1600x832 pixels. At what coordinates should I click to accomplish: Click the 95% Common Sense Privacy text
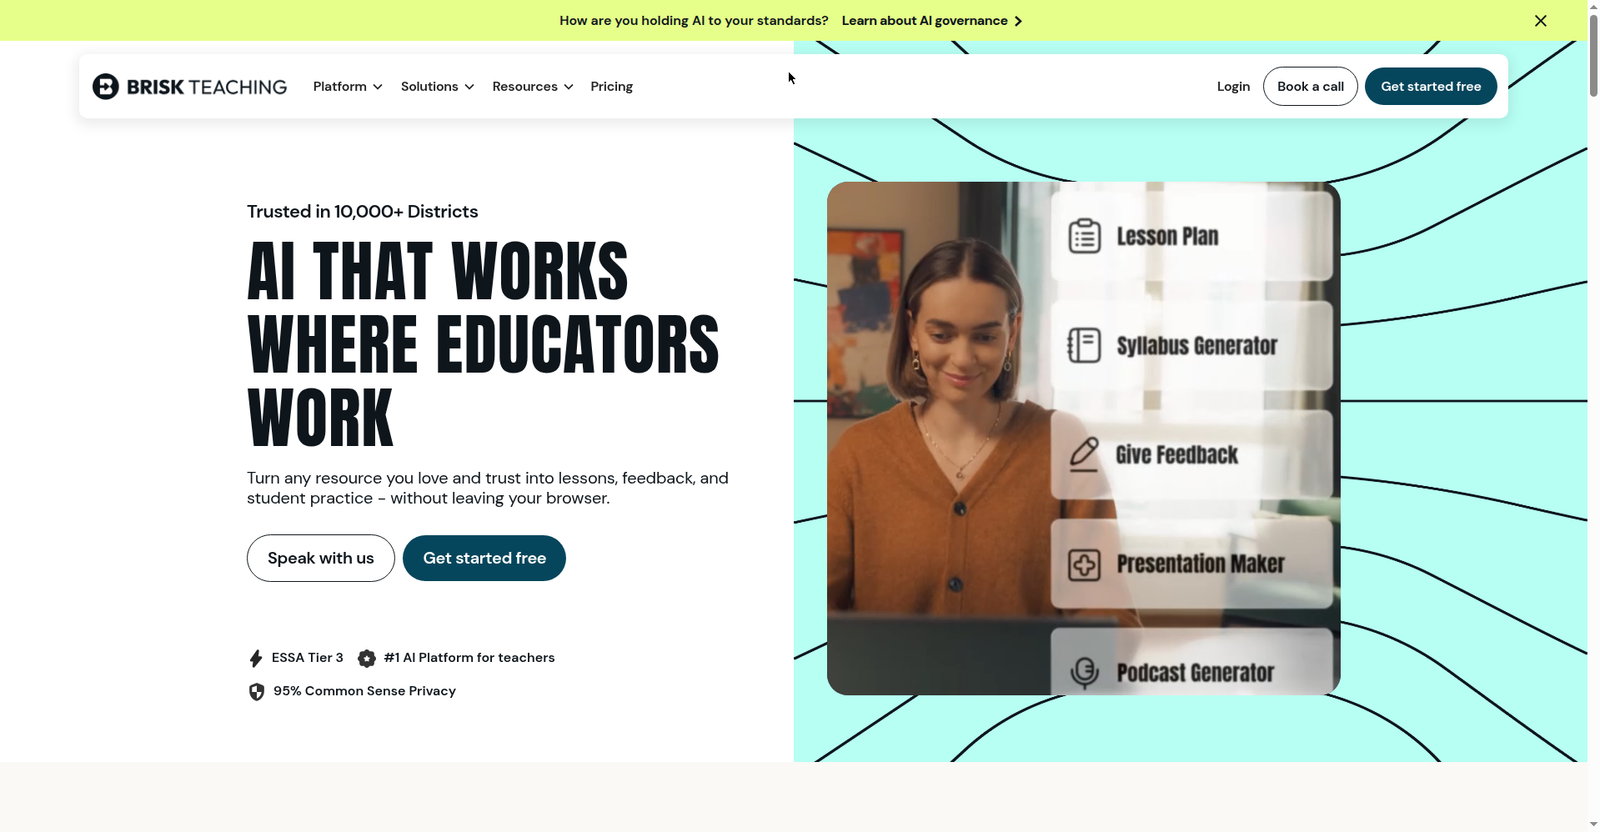[364, 691]
